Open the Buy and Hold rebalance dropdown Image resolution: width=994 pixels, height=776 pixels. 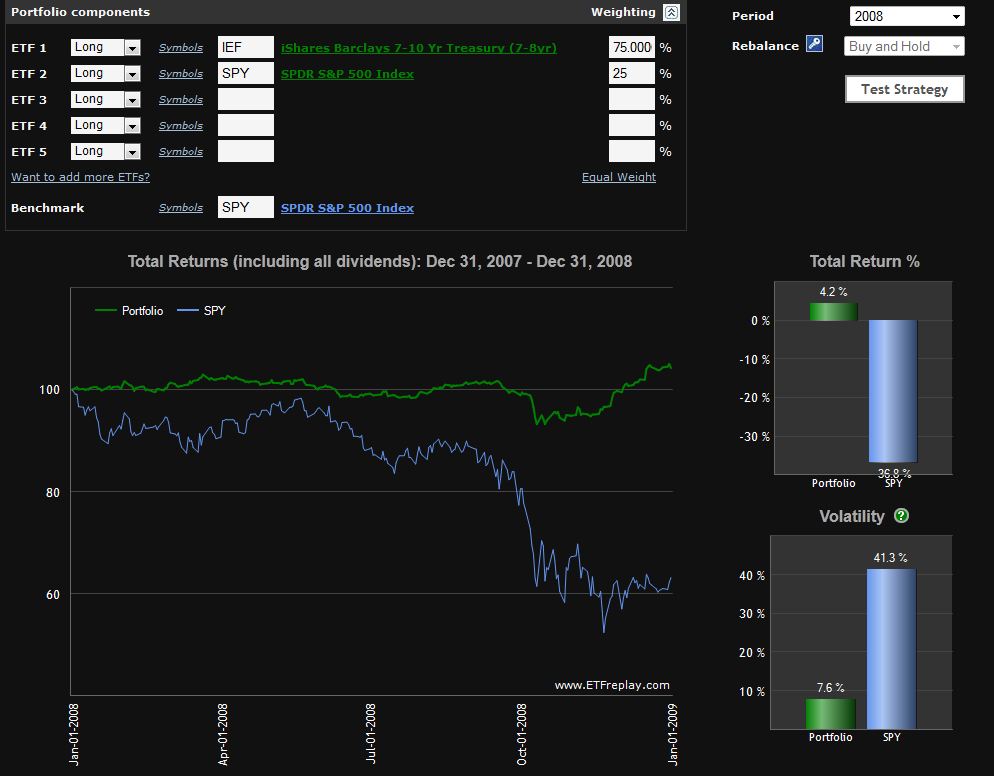[904, 46]
